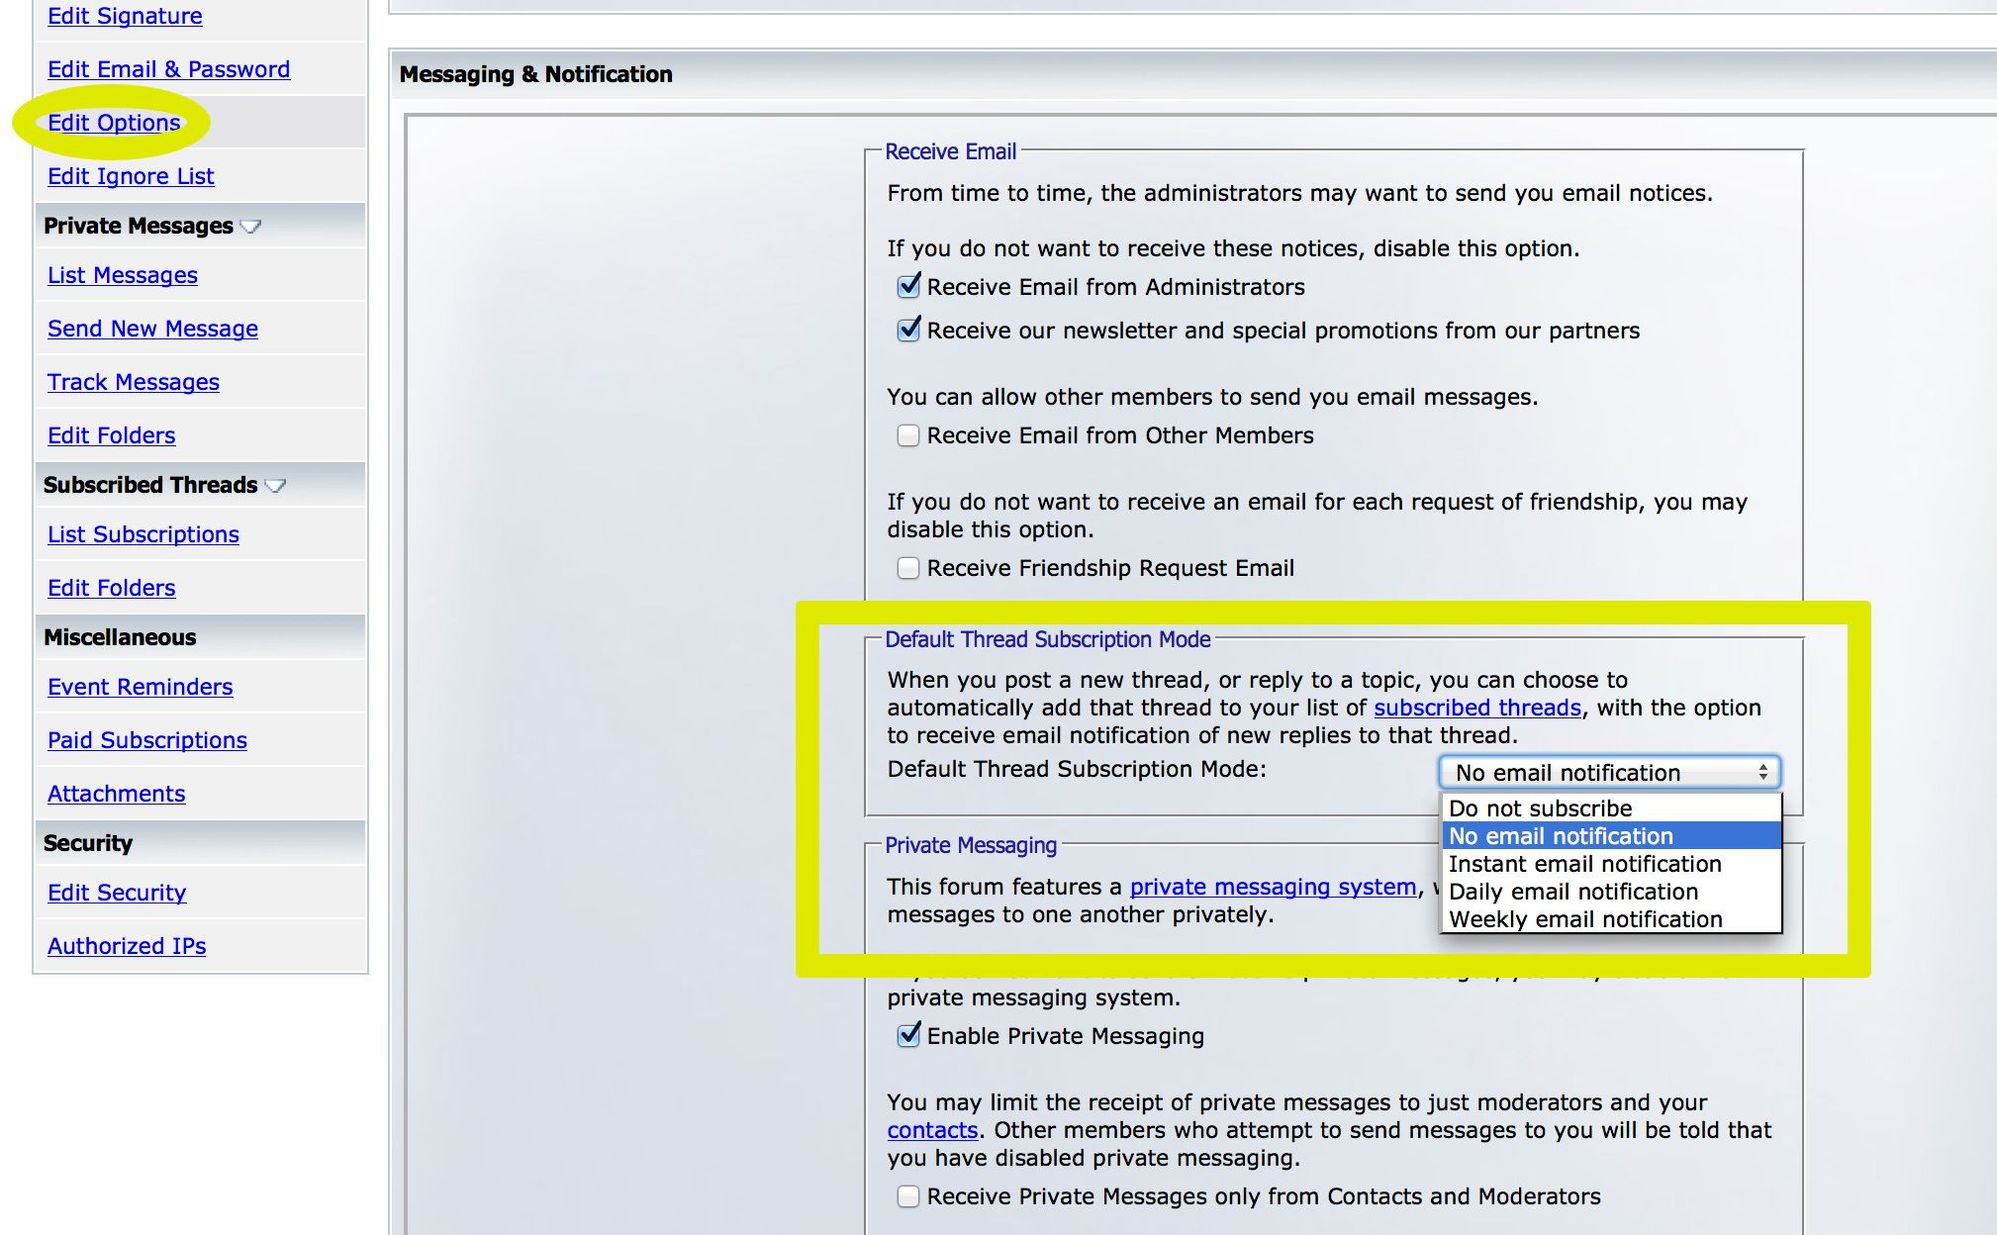Select Do not subscribe option
Image resolution: width=1997 pixels, height=1235 pixels.
[x=1540, y=809]
